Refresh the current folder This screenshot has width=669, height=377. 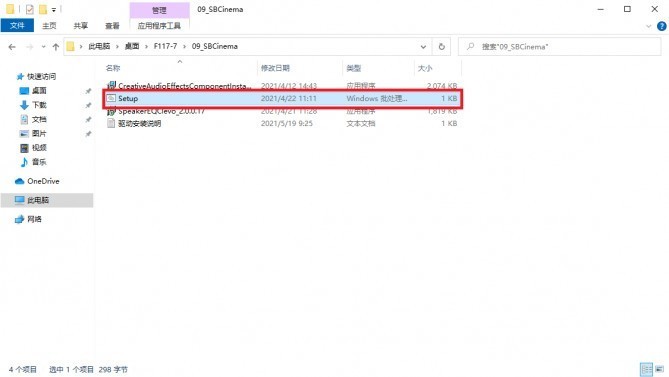coord(442,46)
